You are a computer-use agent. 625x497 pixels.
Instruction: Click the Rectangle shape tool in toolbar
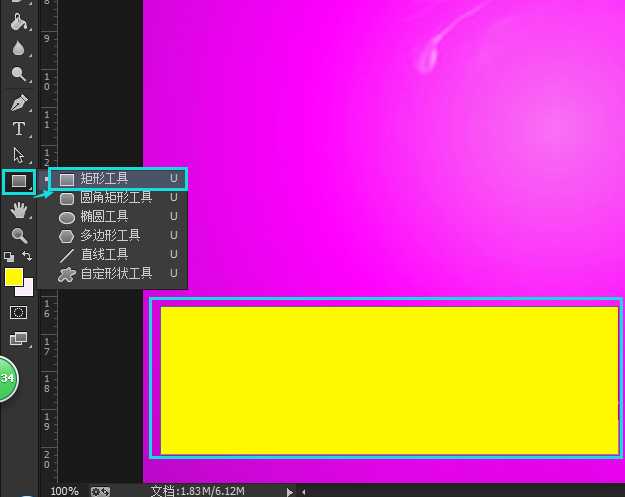click(x=18, y=181)
